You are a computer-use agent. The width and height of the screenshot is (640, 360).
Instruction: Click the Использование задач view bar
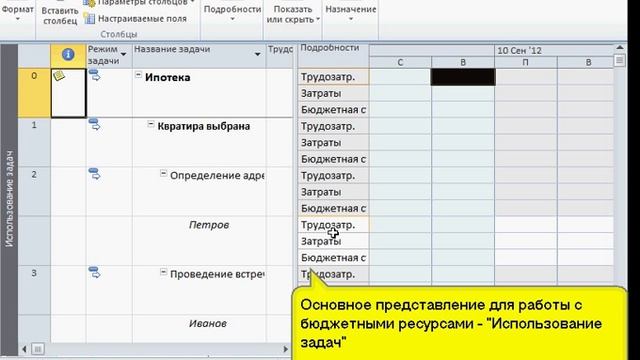[x=9, y=199]
